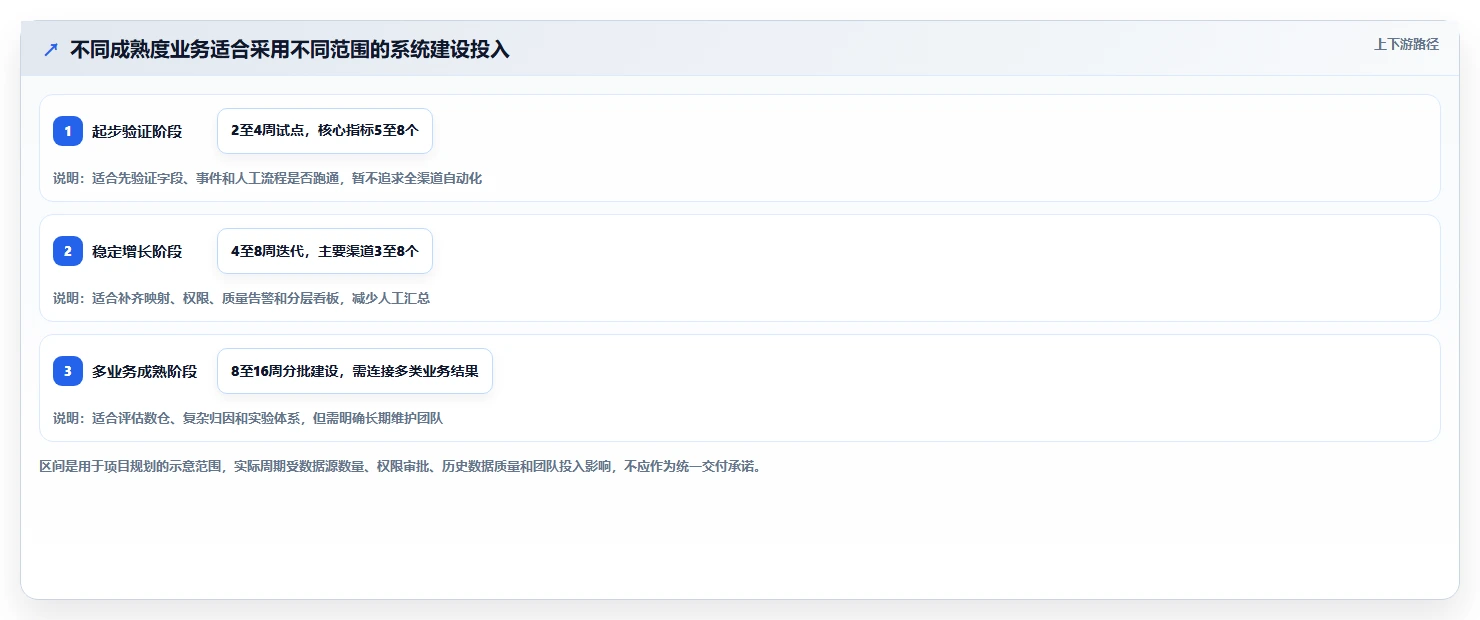Select the 稳定增长阶段 stage label

tap(137, 251)
